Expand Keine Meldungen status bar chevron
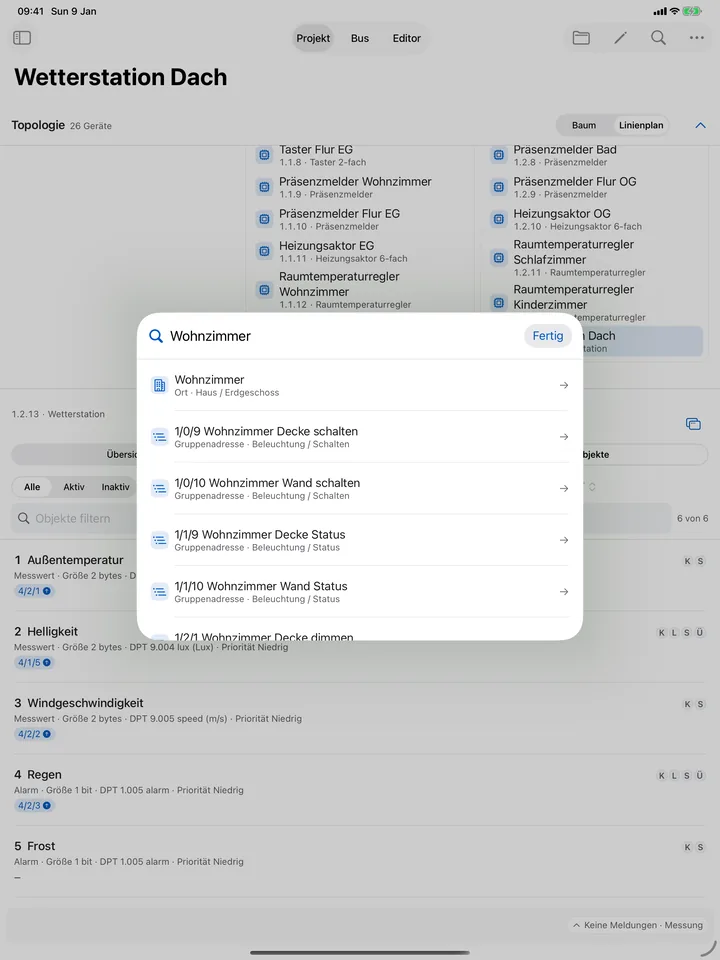 pos(576,925)
